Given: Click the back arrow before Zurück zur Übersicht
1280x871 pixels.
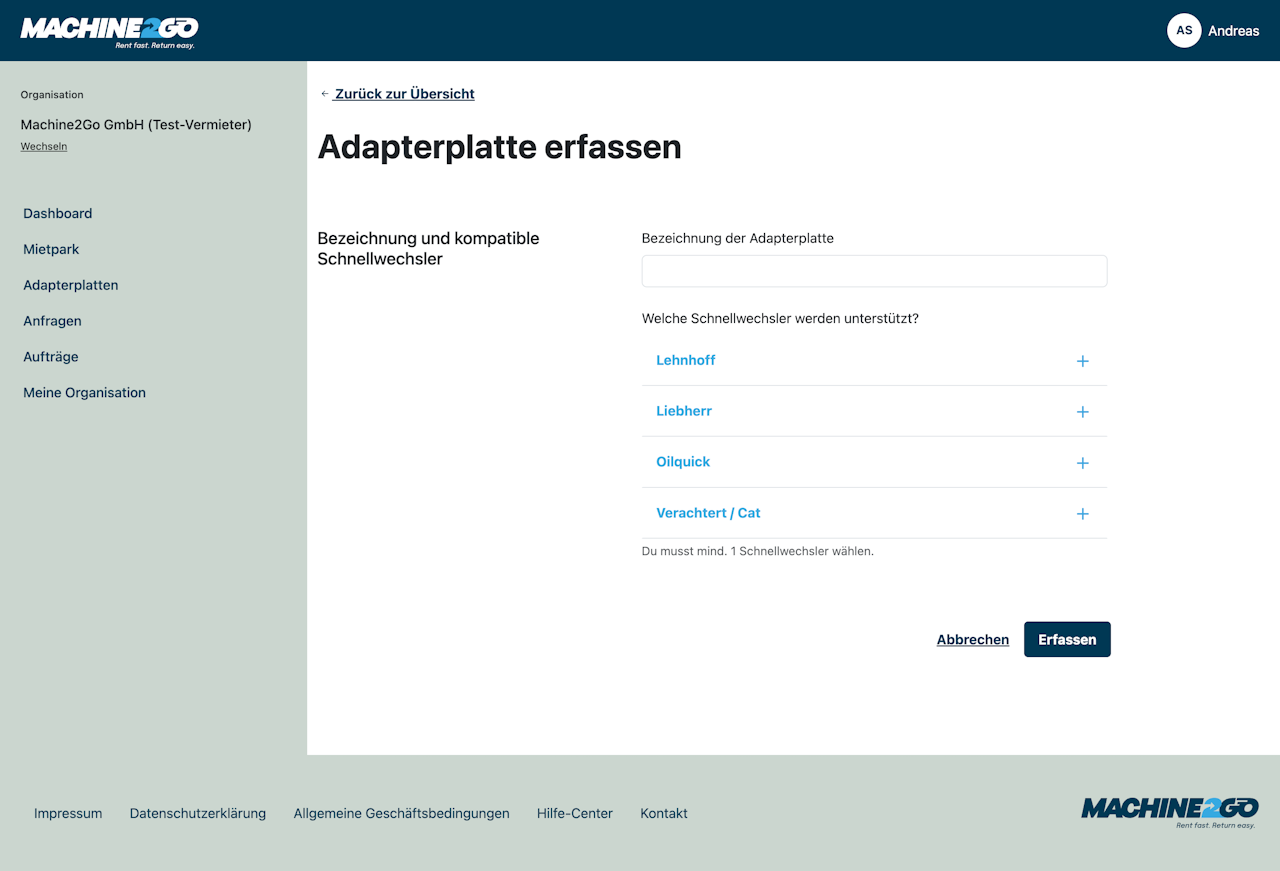Looking at the screenshot, I should (324, 94).
